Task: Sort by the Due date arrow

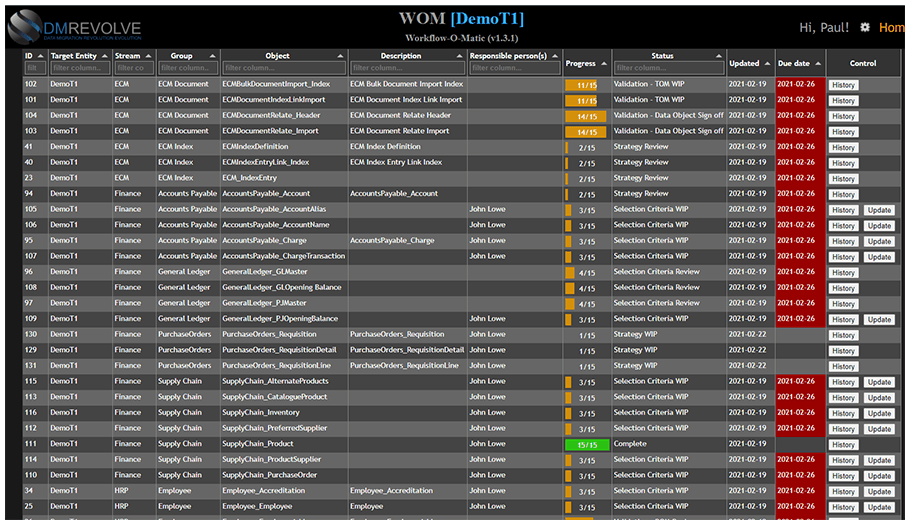Action: (x=817, y=63)
